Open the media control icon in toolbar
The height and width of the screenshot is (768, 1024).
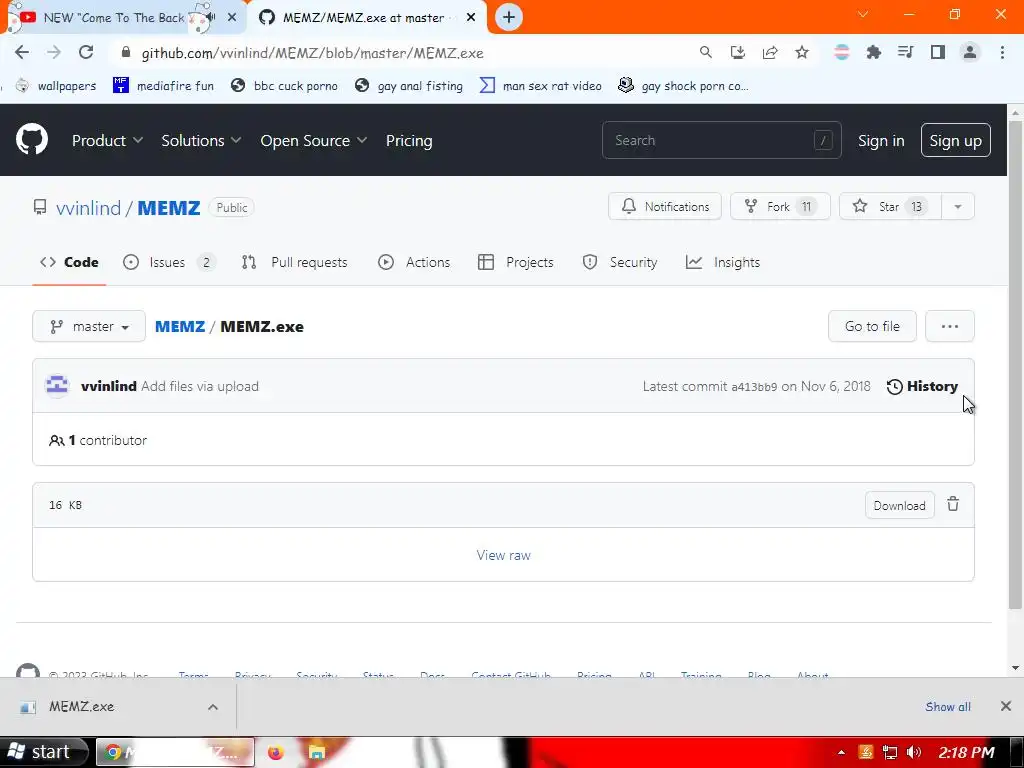click(906, 52)
